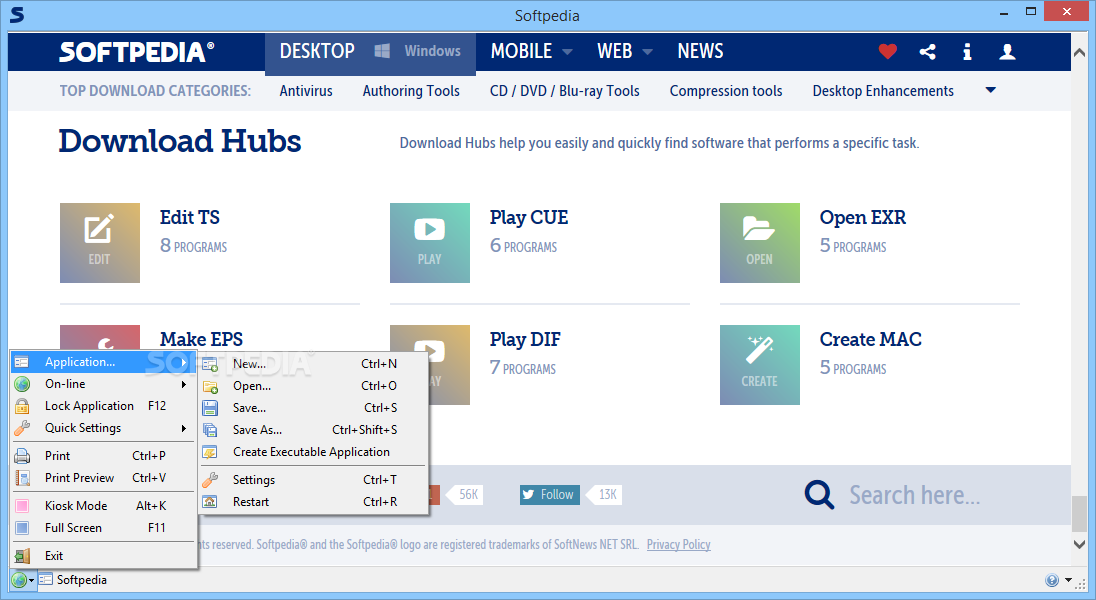This screenshot has height=600, width=1096.
Task: Open Desktop Enhancements category
Action: [883, 91]
